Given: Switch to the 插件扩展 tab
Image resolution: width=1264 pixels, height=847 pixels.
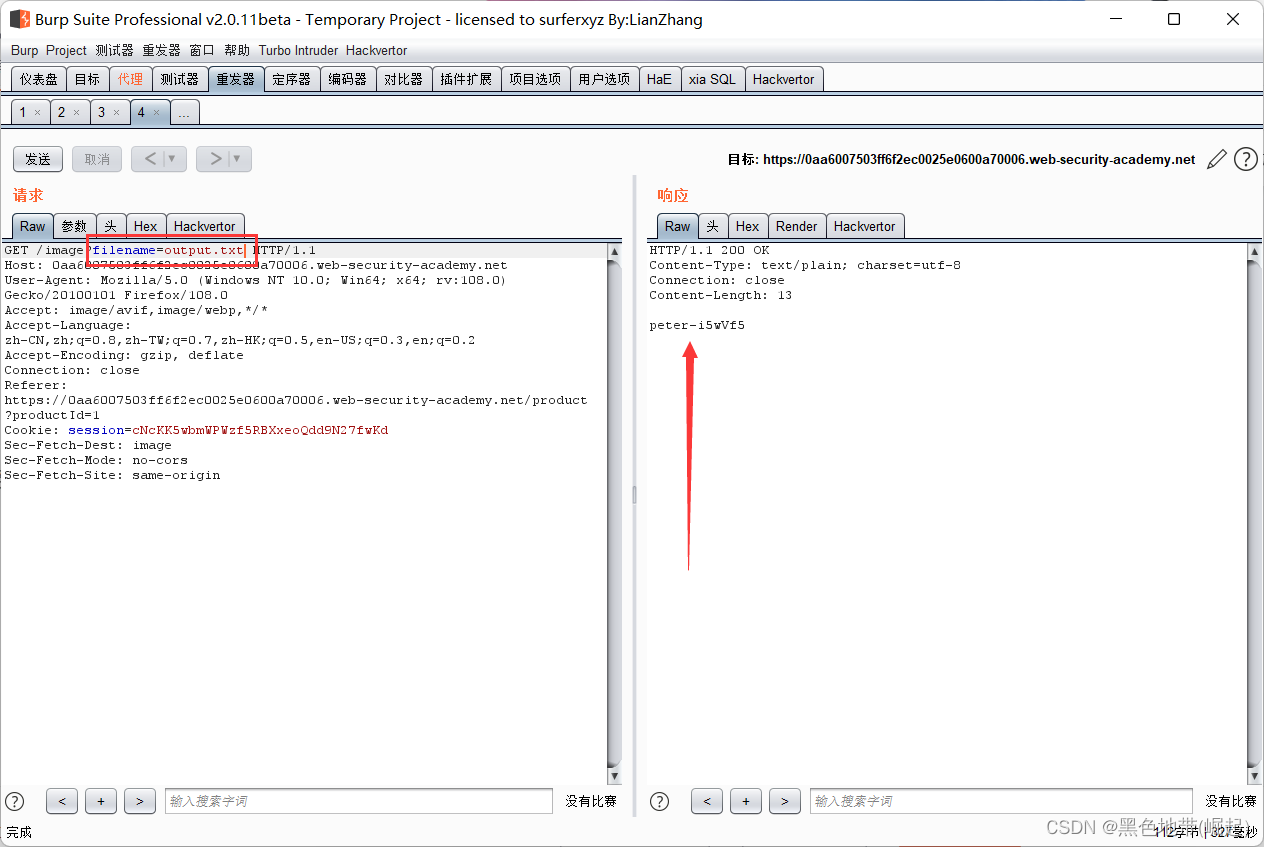Looking at the screenshot, I should 466,79.
